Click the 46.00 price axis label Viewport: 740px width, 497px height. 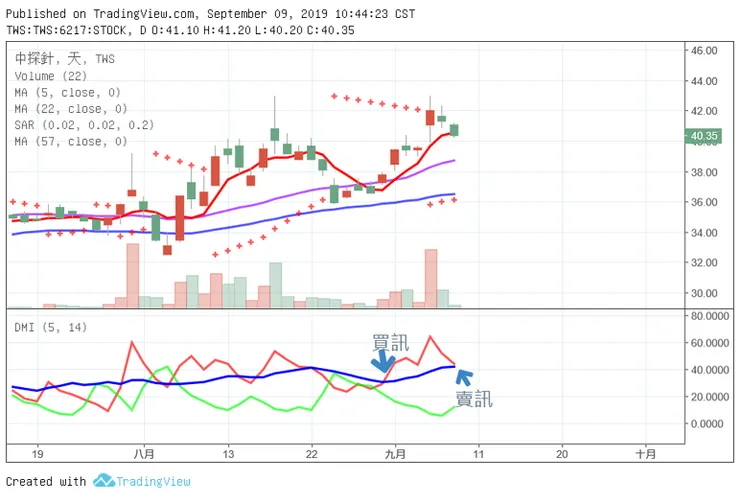click(704, 51)
